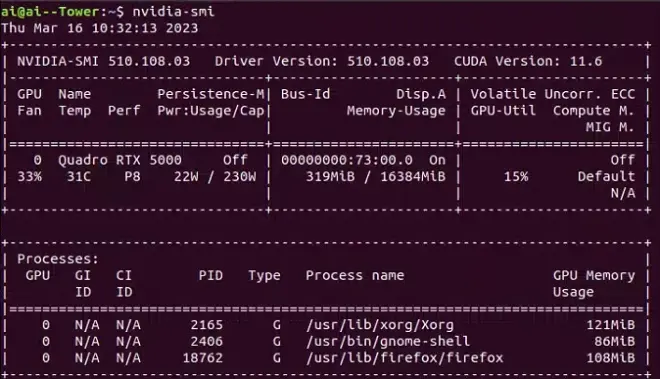This screenshot has width=660, height=379.
Task: Click the 319MiB / 16384MiB memory usage
Action: click(375, 177)
